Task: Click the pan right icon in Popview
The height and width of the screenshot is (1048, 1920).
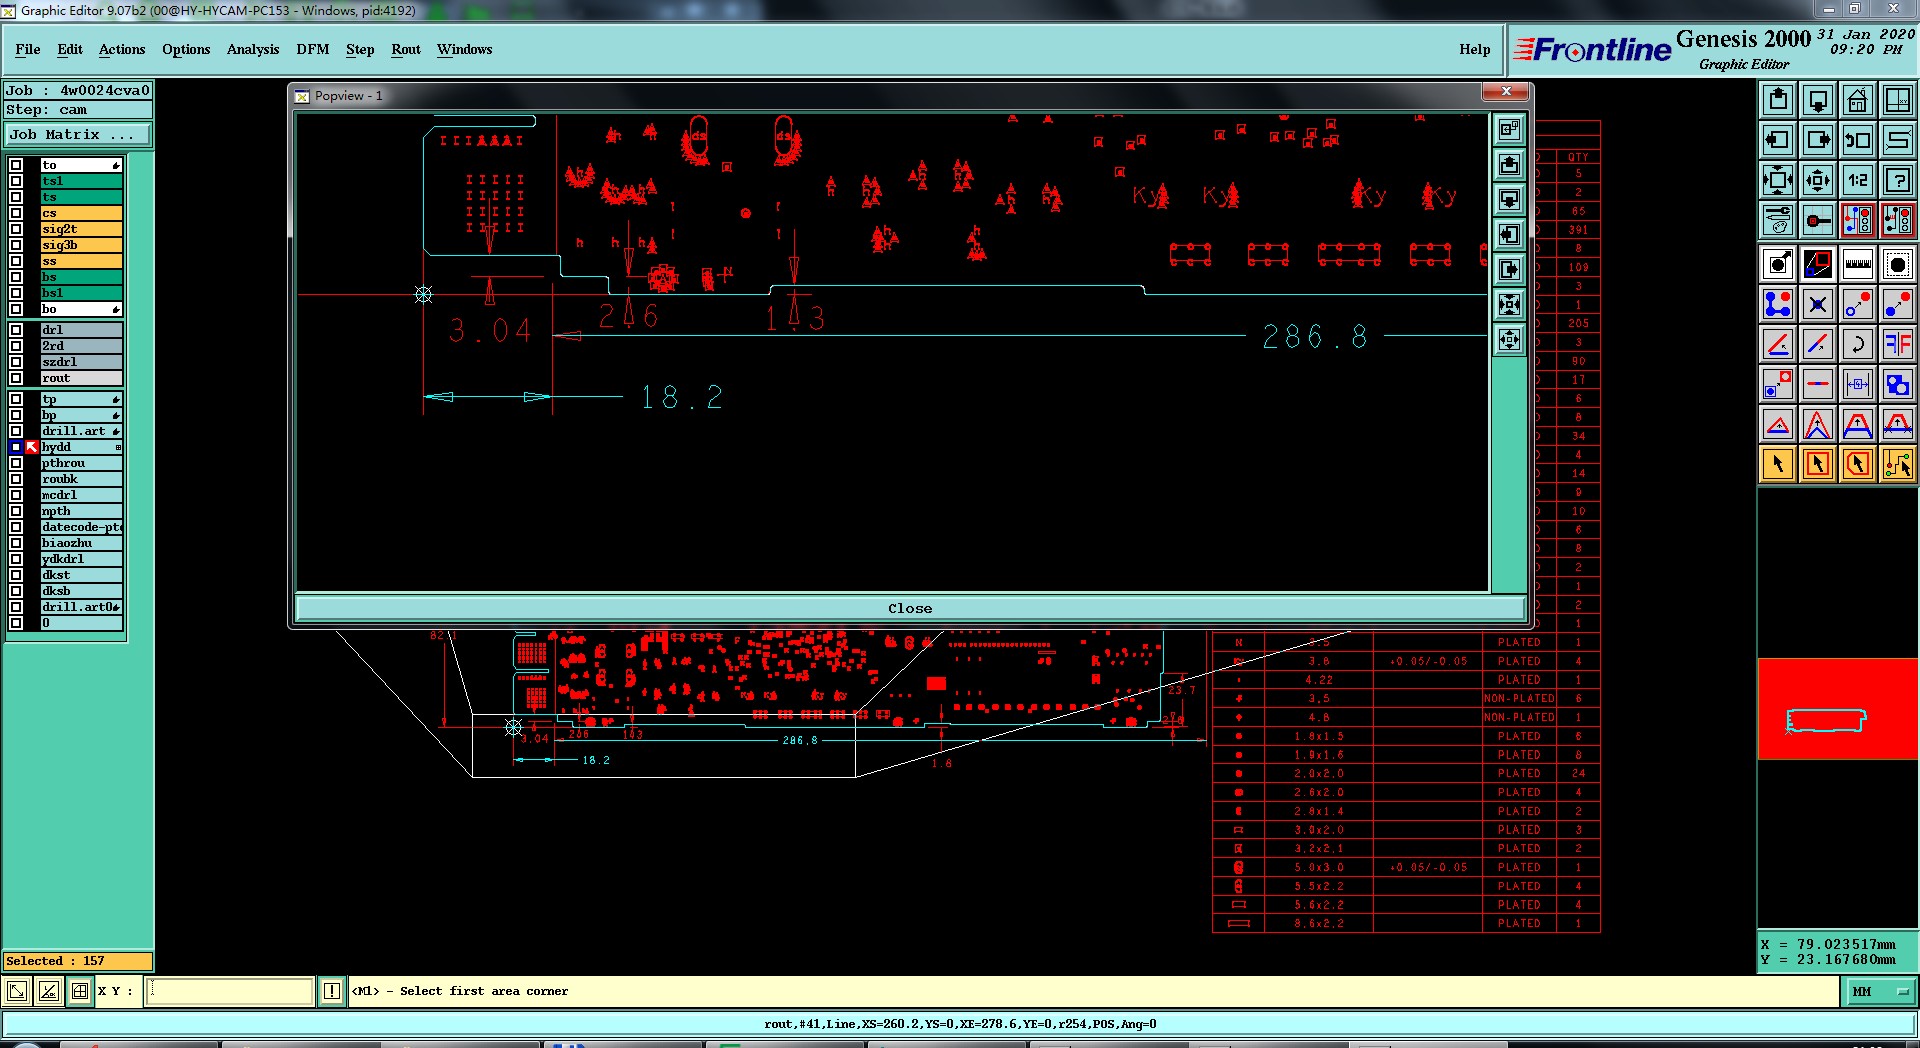Action: [x=1509, y=269]
